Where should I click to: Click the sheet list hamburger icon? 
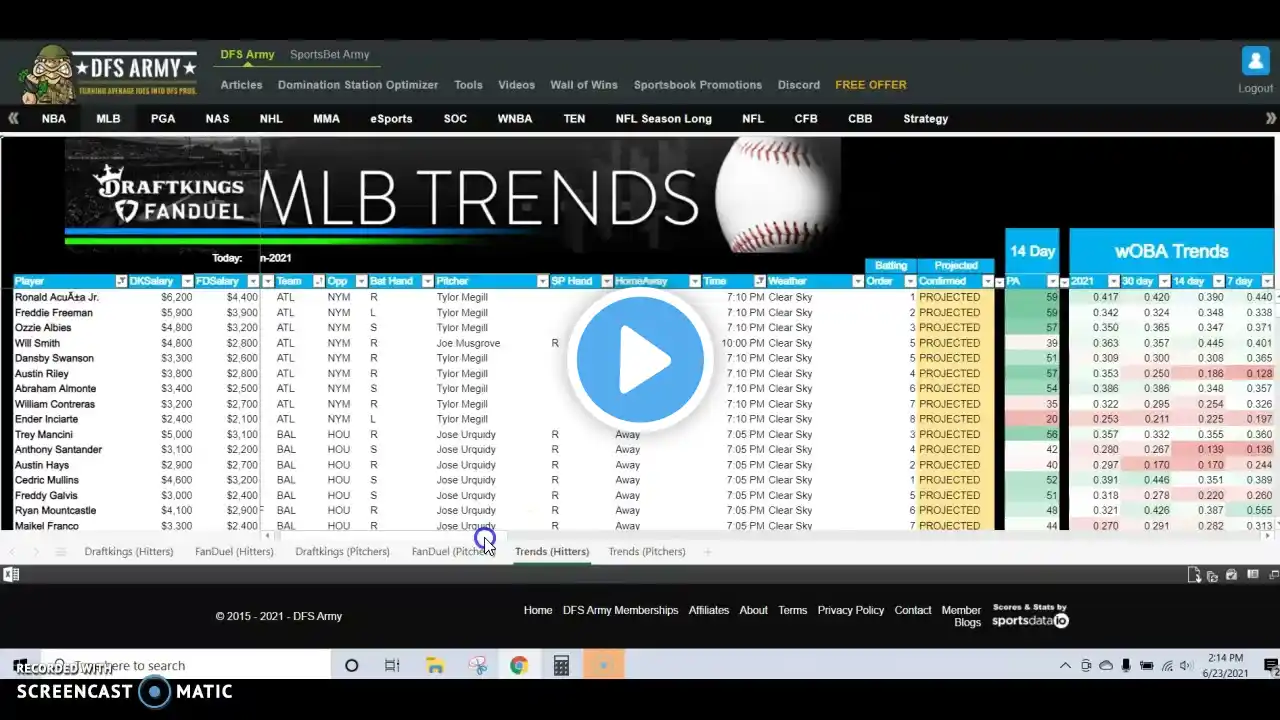pyautogui.click(x=60, y=552)
